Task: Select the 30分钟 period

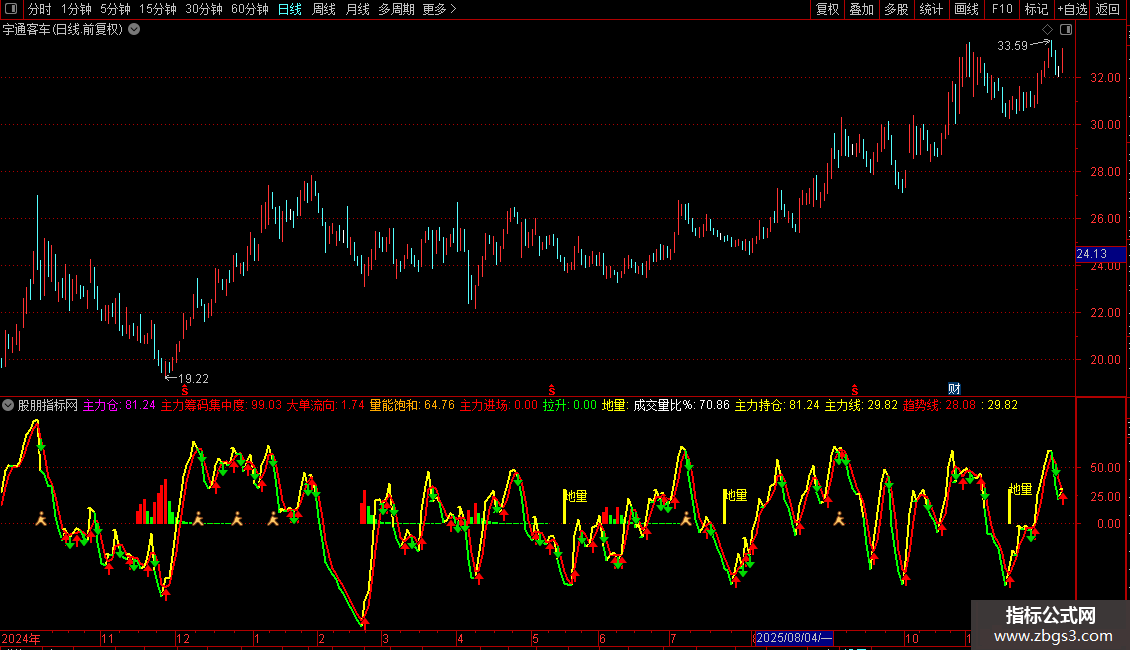Action: [x=204, y=9]
